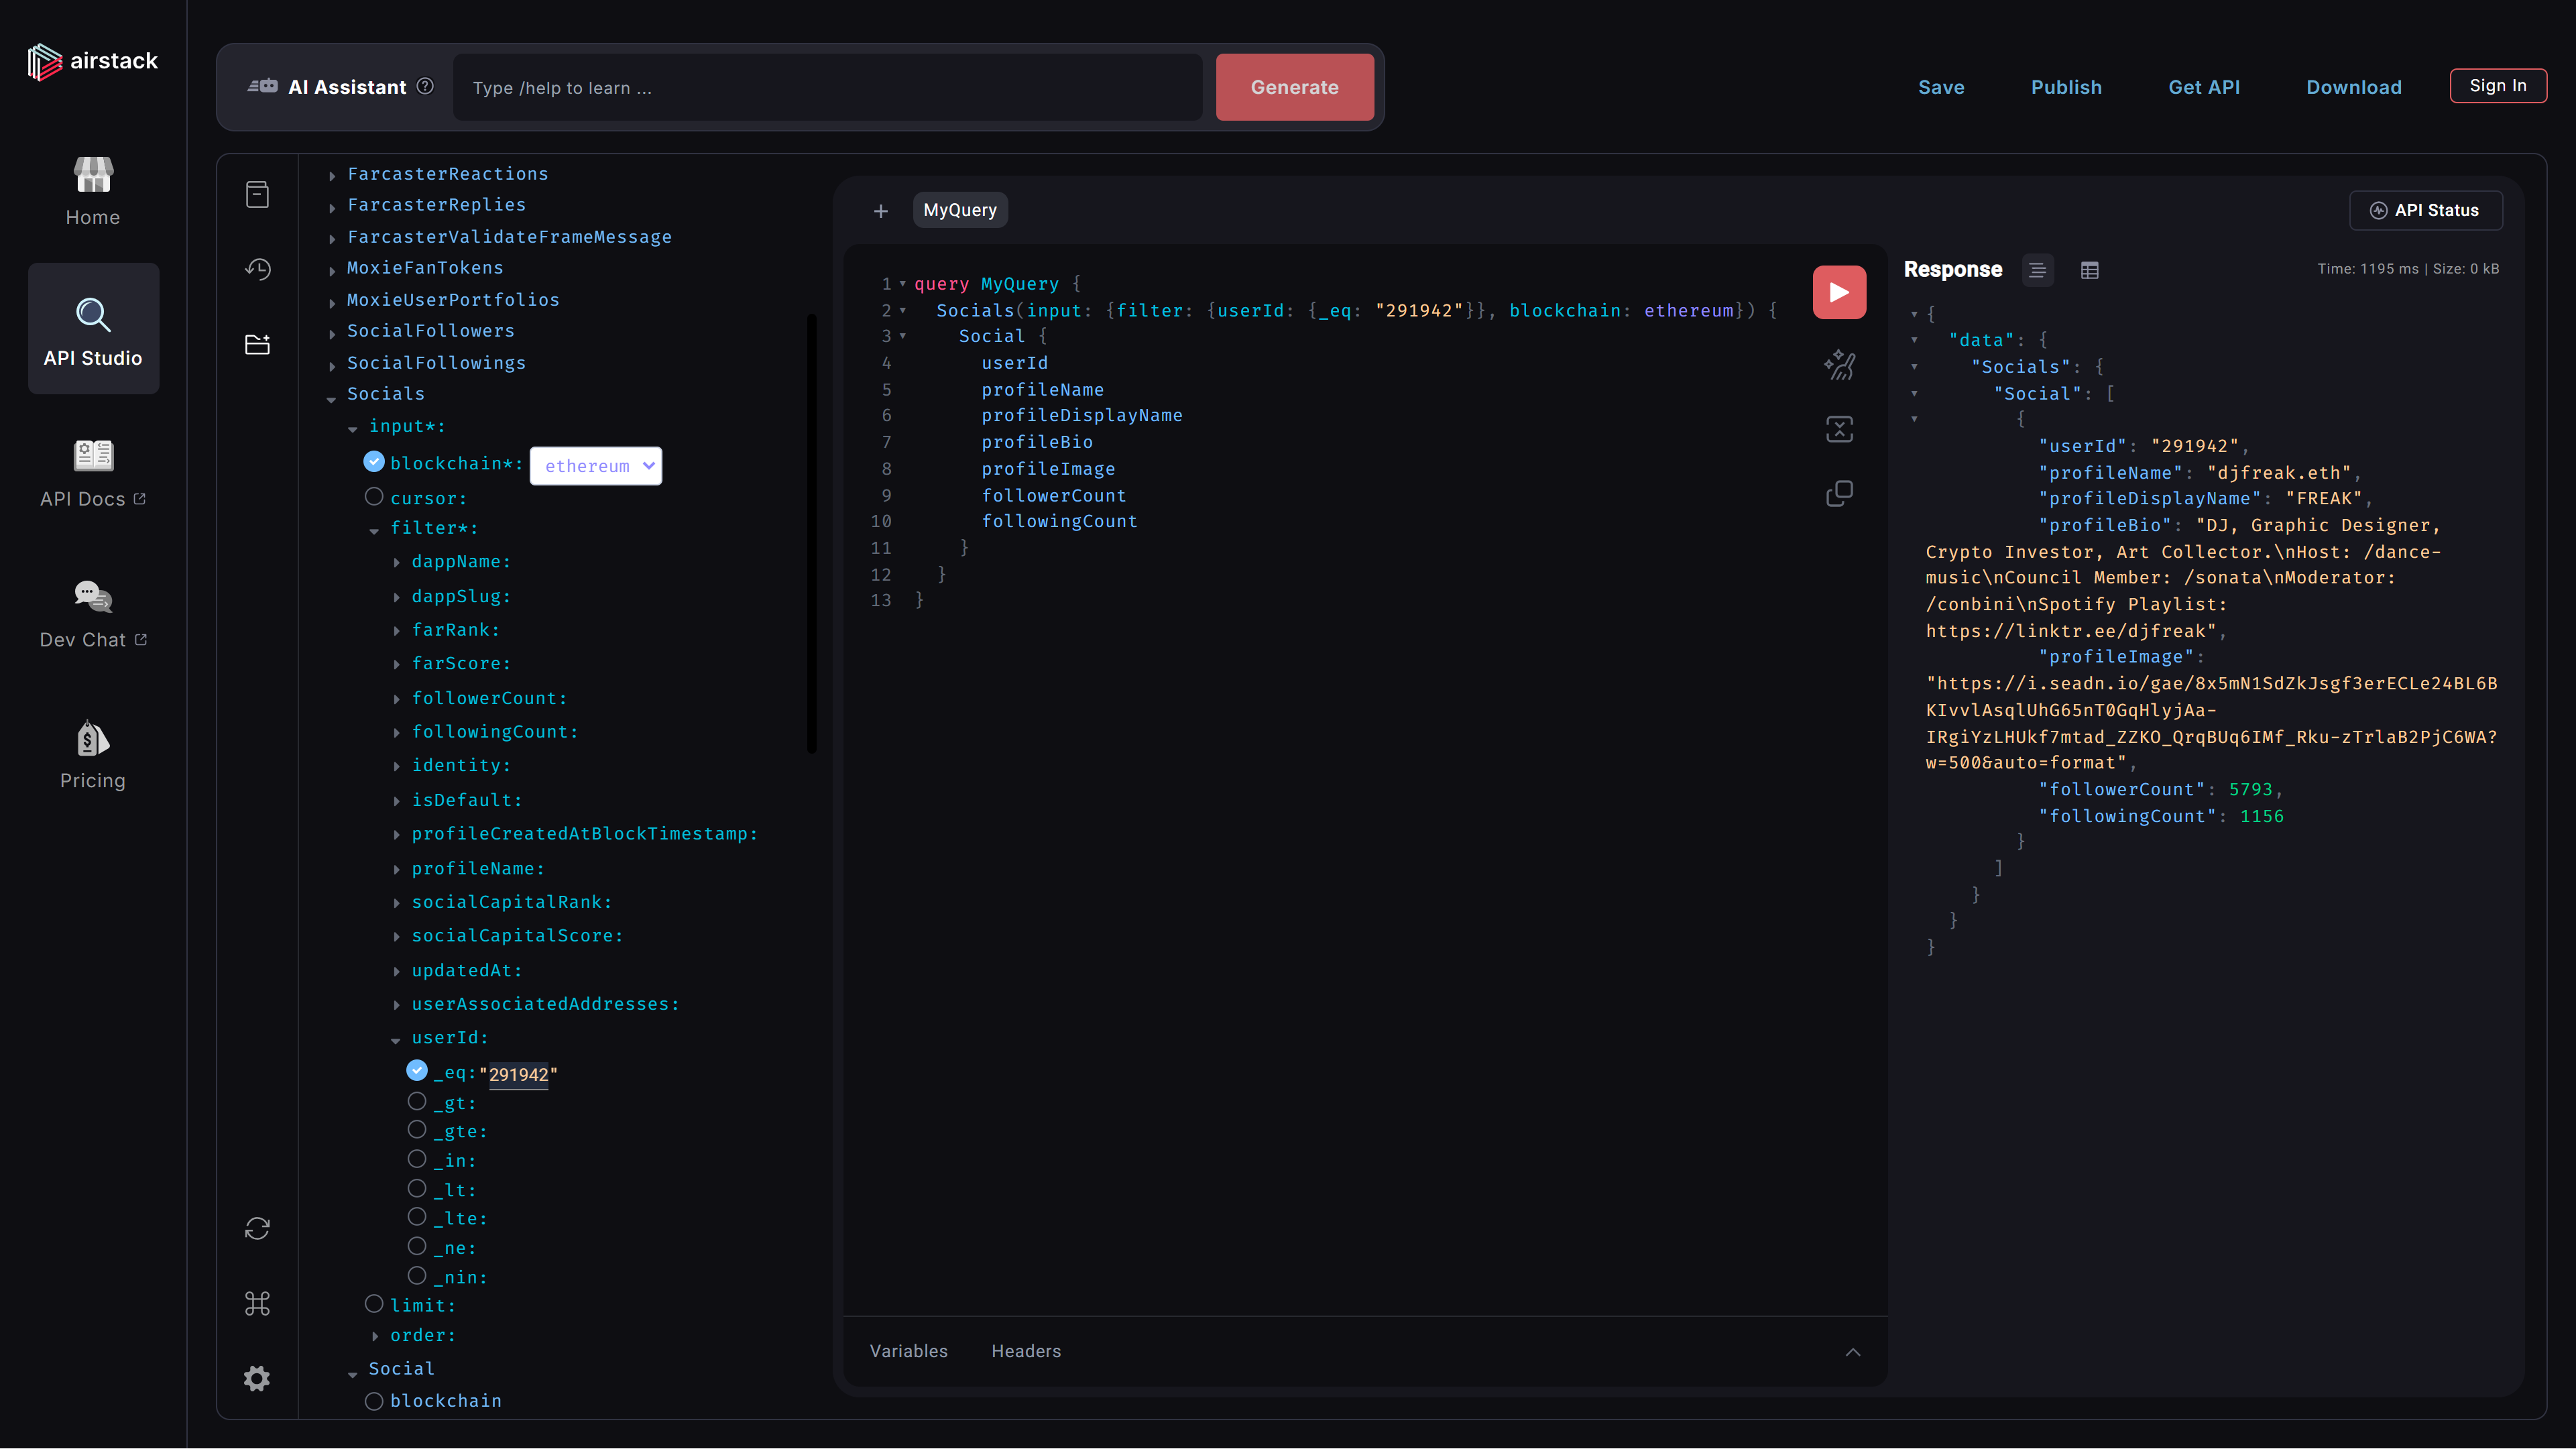Collapse the filter argument group
The height and width of the screenshot is (1449, 2576).
[x=374, y=530]
